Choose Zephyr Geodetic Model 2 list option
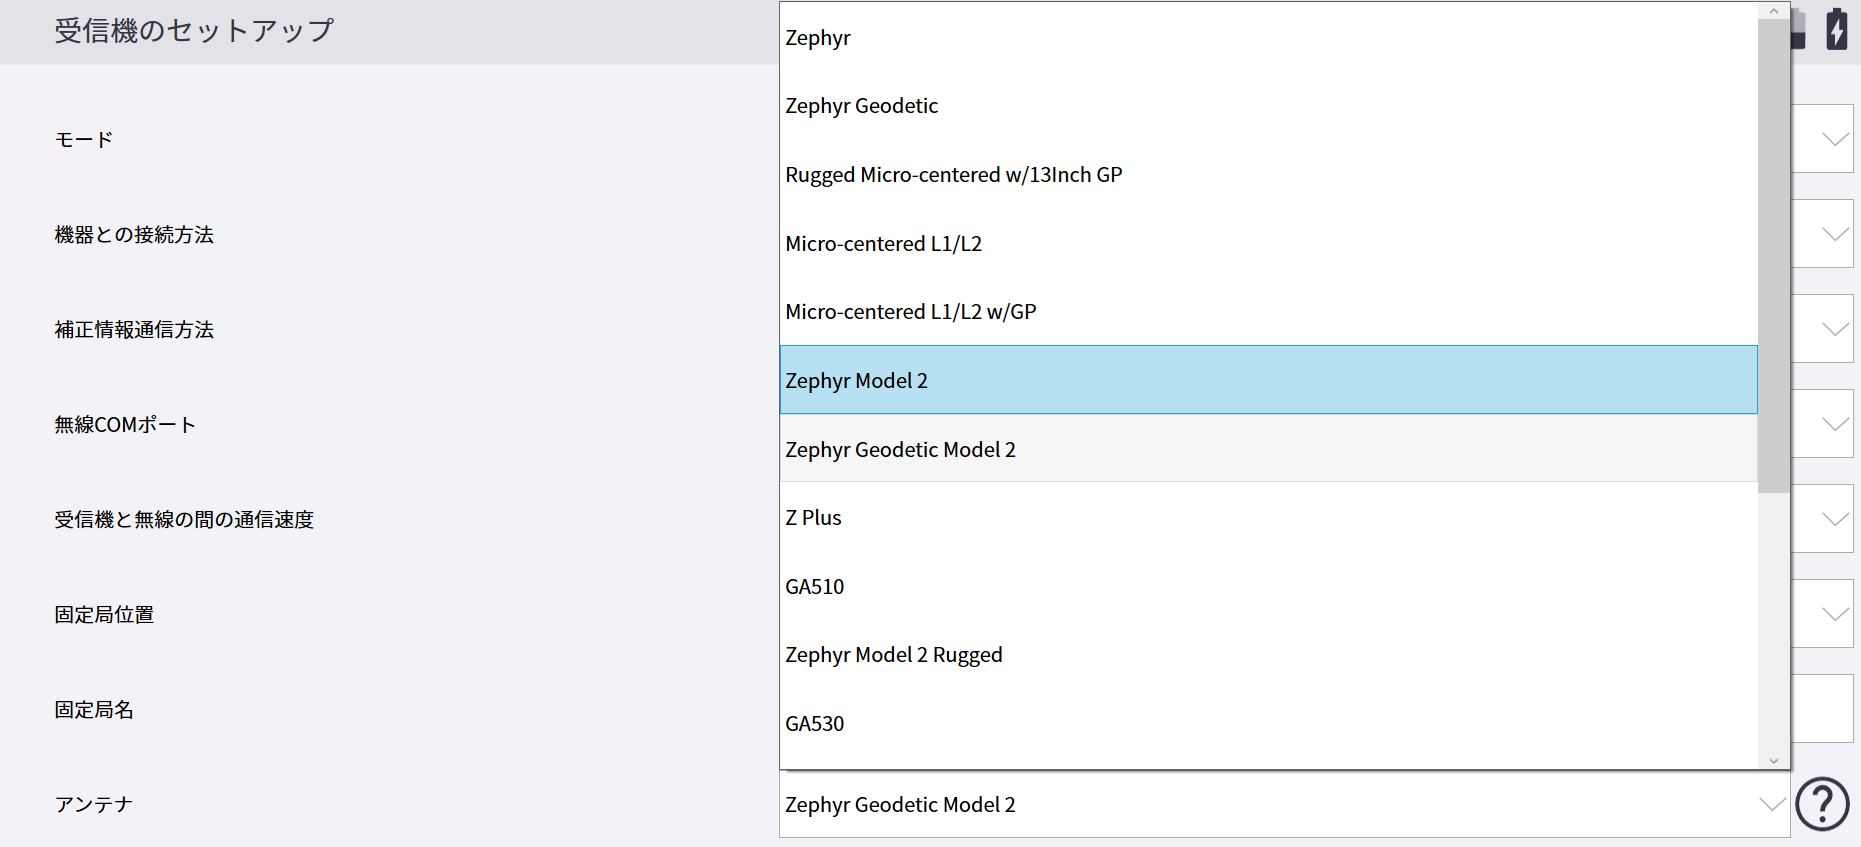The image size is (1861, 847). click(900, 450)
